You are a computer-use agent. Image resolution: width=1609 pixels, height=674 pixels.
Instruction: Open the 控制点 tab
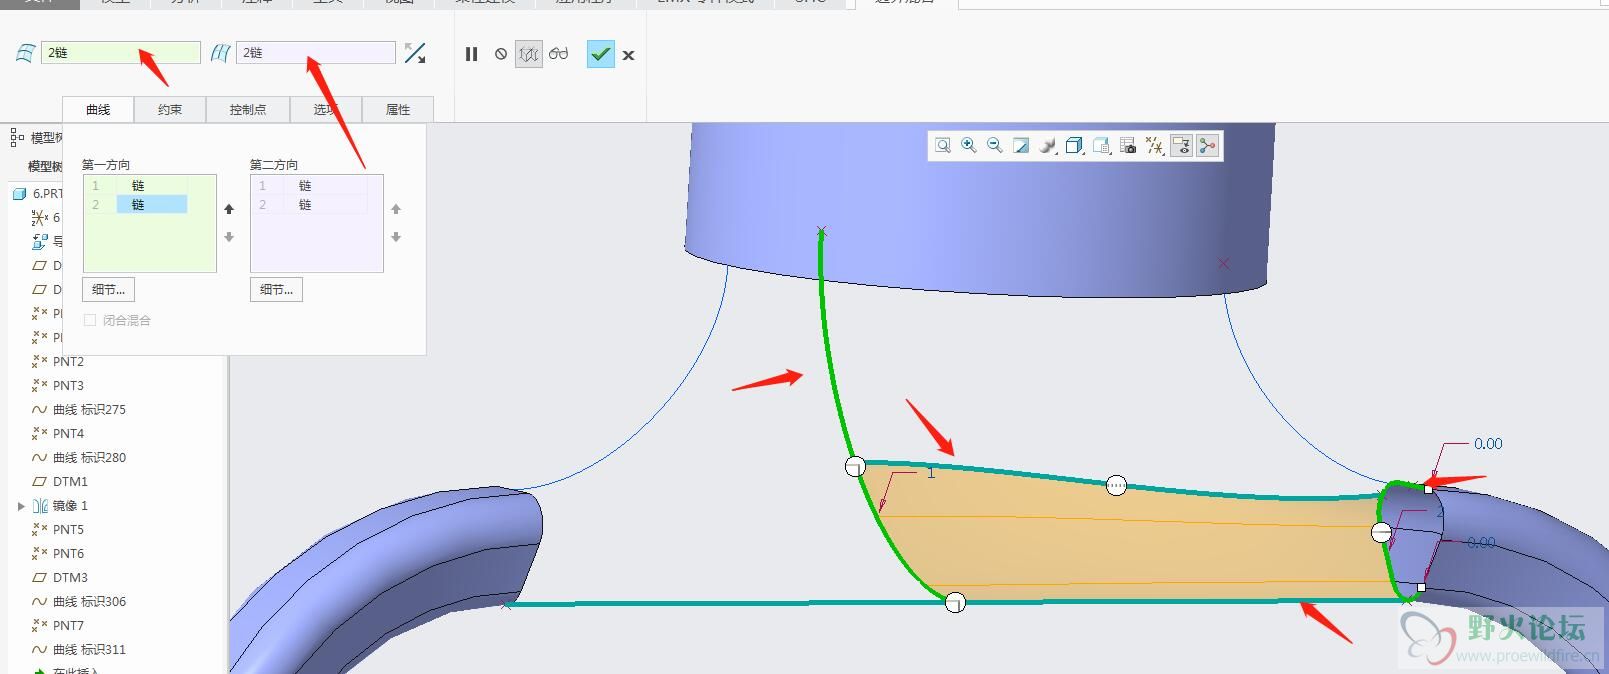(248, 109)
